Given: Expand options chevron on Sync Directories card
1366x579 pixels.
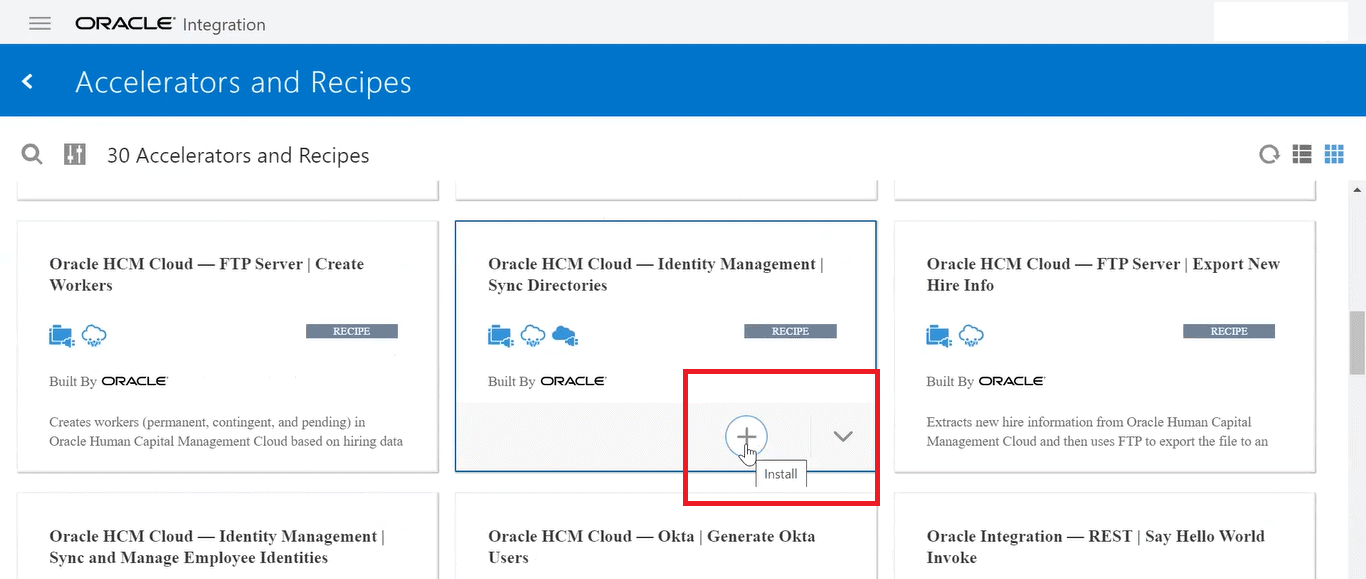Looking at the screenshot, I should point(842,437).
